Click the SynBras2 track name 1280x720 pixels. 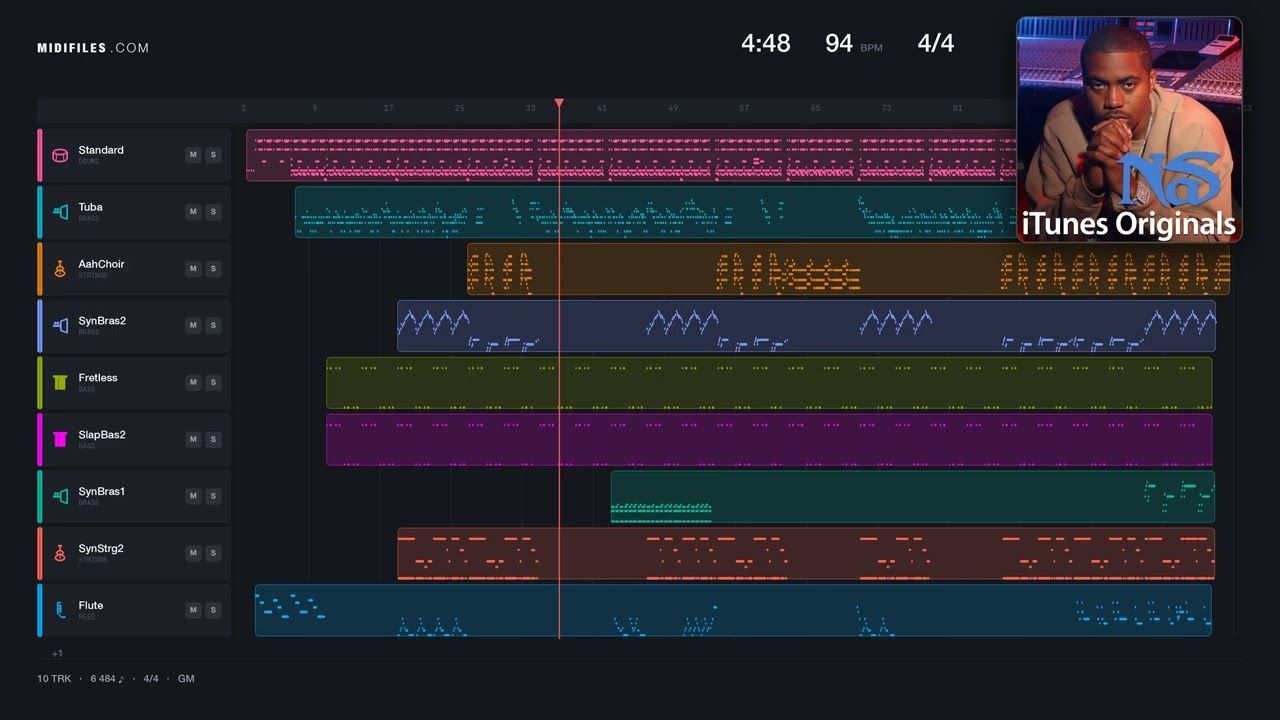pyautogui.click(x=102, y=321)
